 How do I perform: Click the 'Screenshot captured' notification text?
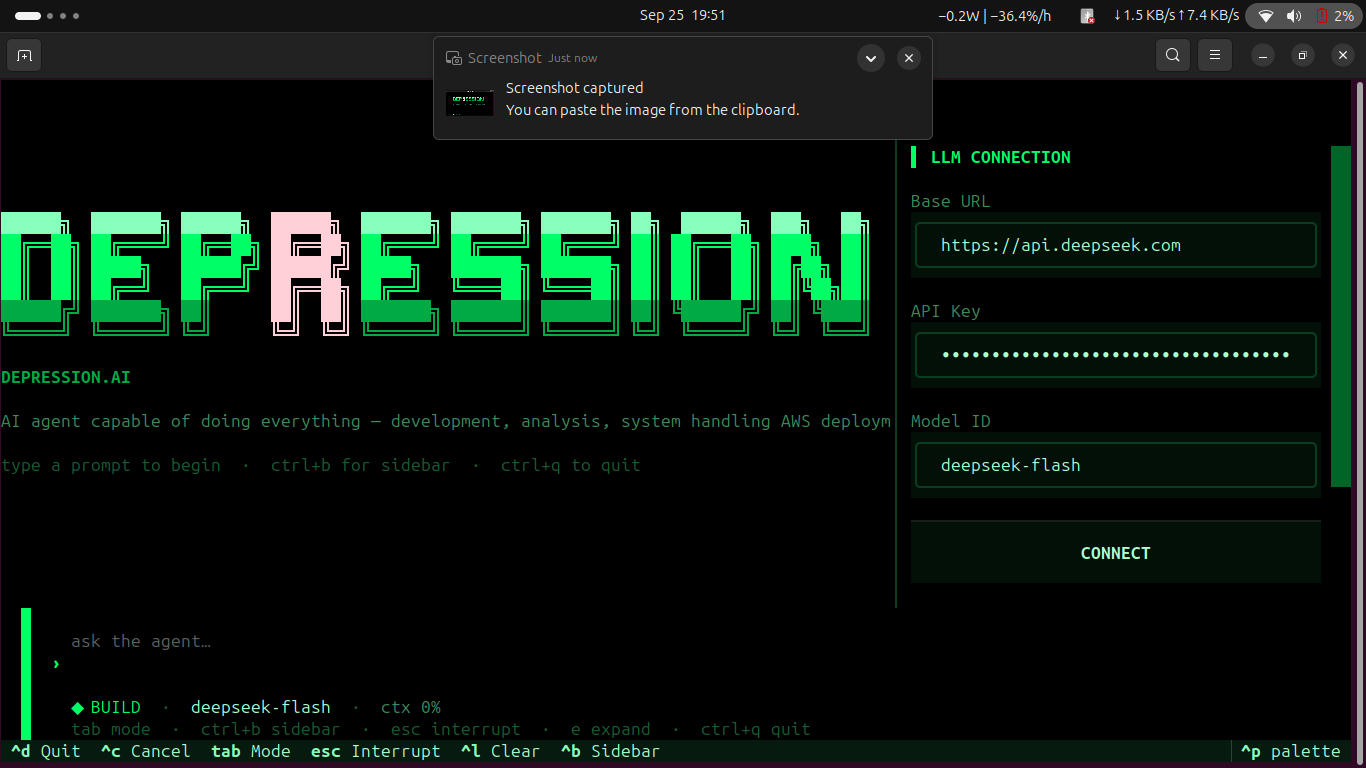pos(575,88)
